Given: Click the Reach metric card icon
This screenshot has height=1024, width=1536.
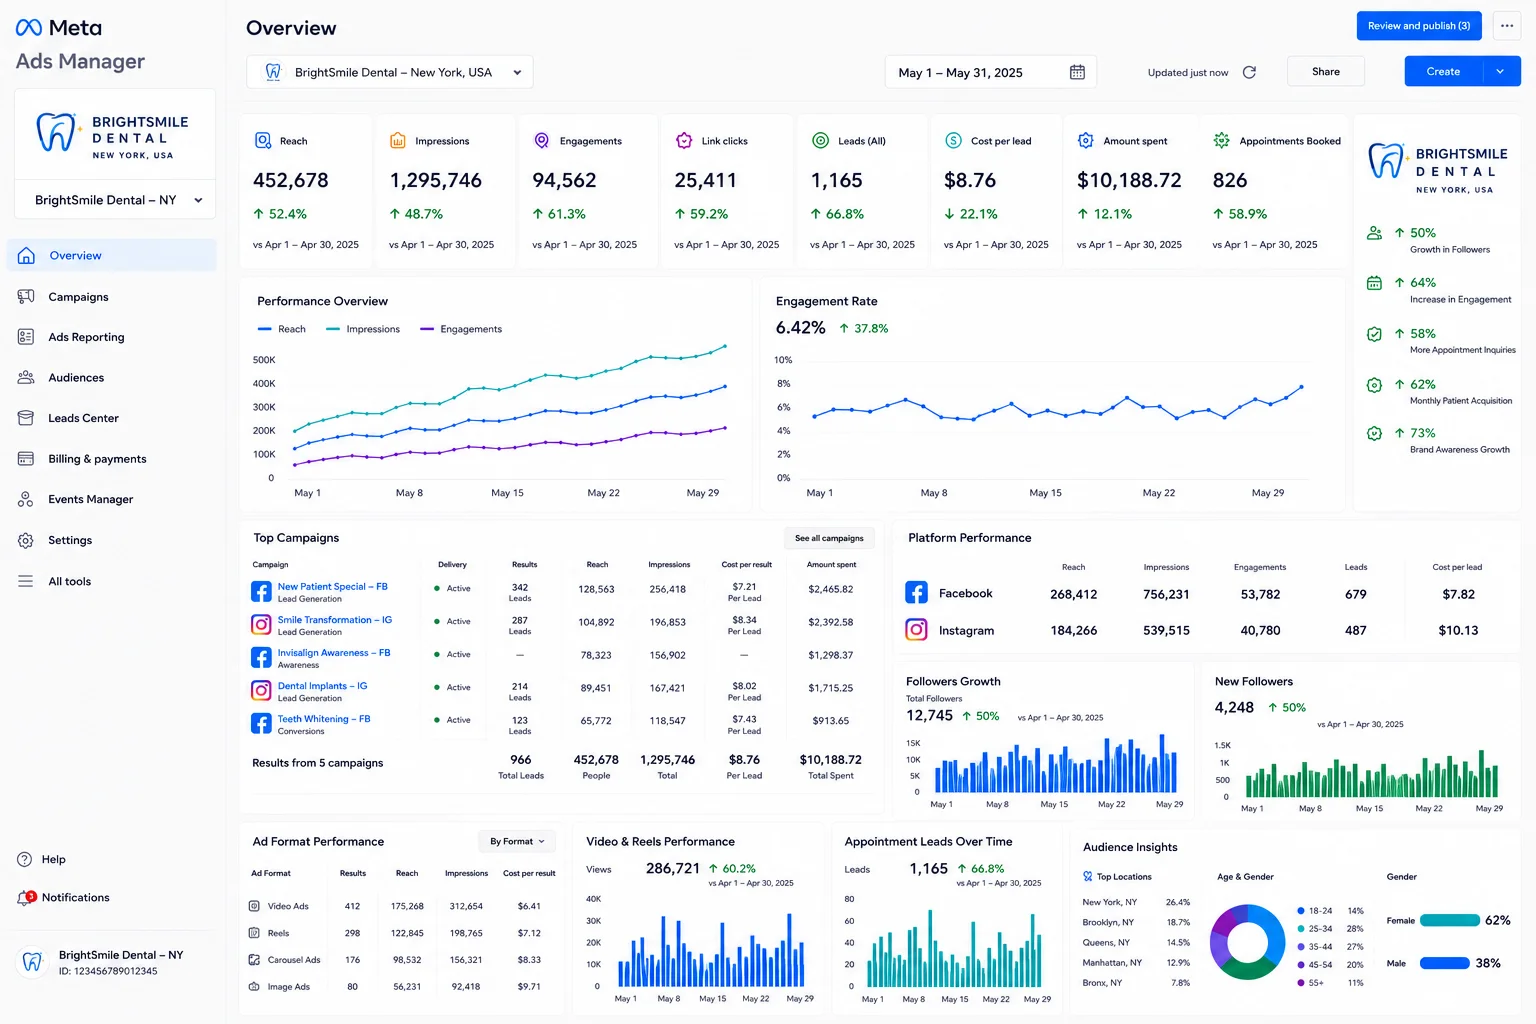Looking at the screenshot, I should [263, 141].
